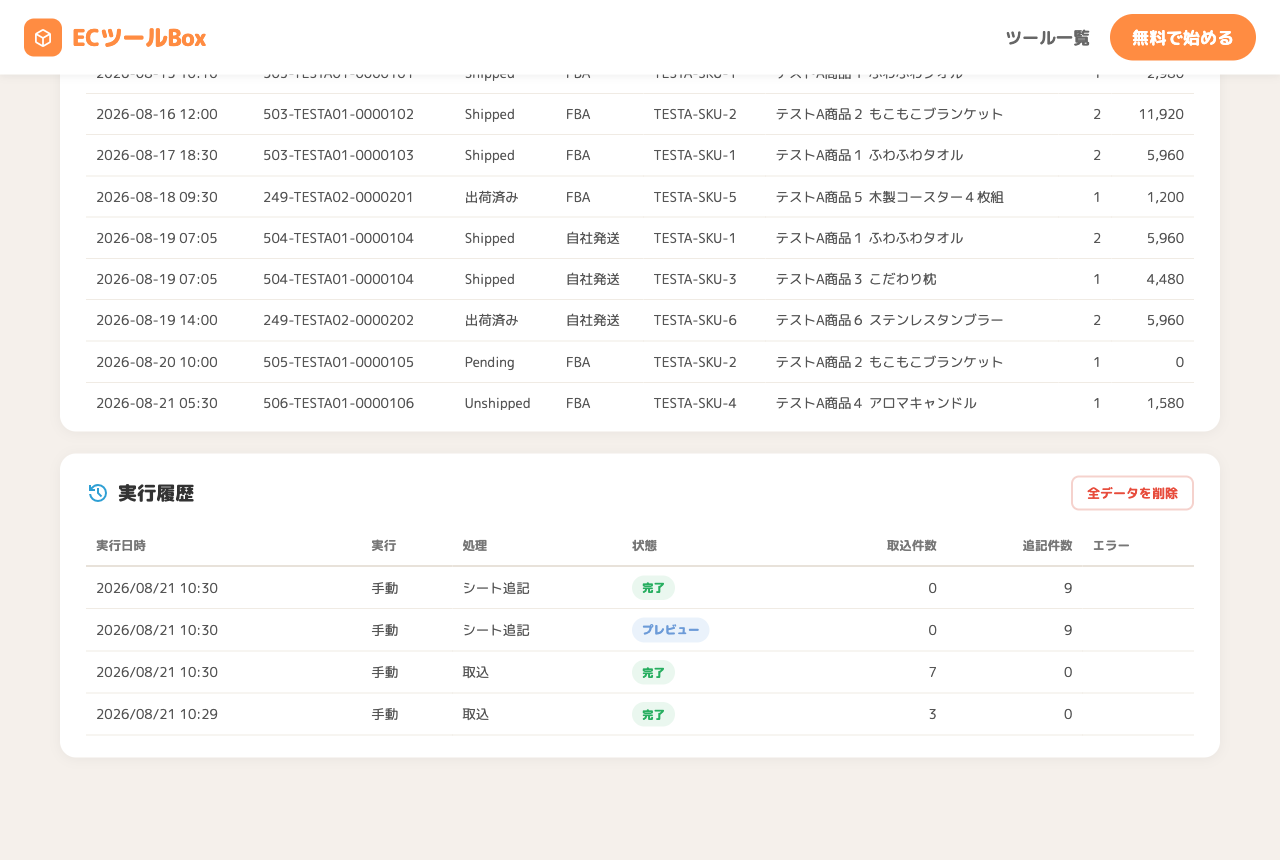
Task: Open the ECツールBox home link text
Action: [139, 38]
